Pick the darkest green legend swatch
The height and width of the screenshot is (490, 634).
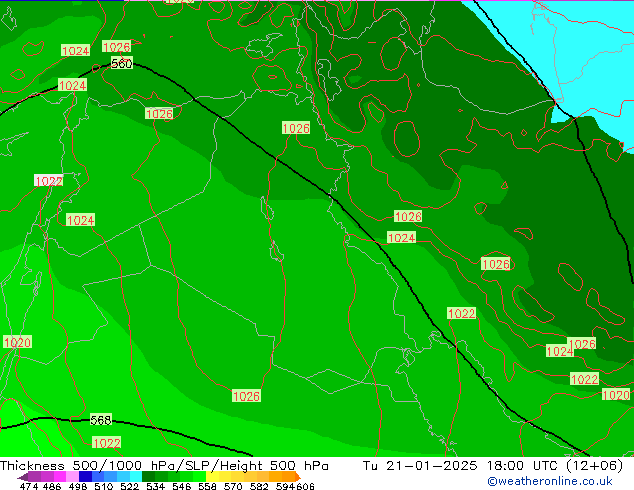coord(148,477)
